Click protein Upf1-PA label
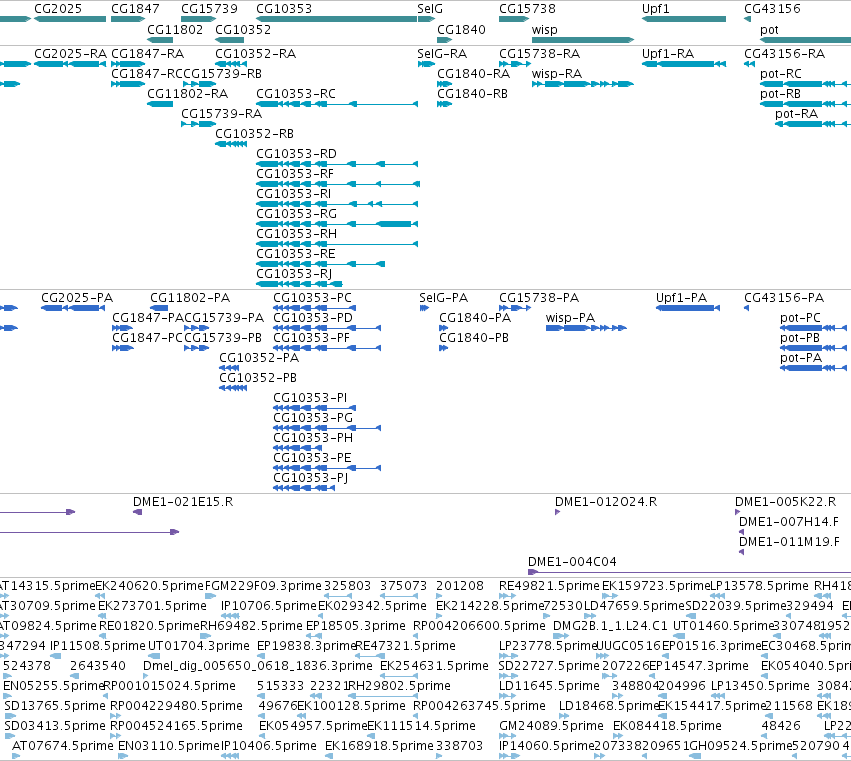Viewport: 851px width, 761px height. [681, 298]
